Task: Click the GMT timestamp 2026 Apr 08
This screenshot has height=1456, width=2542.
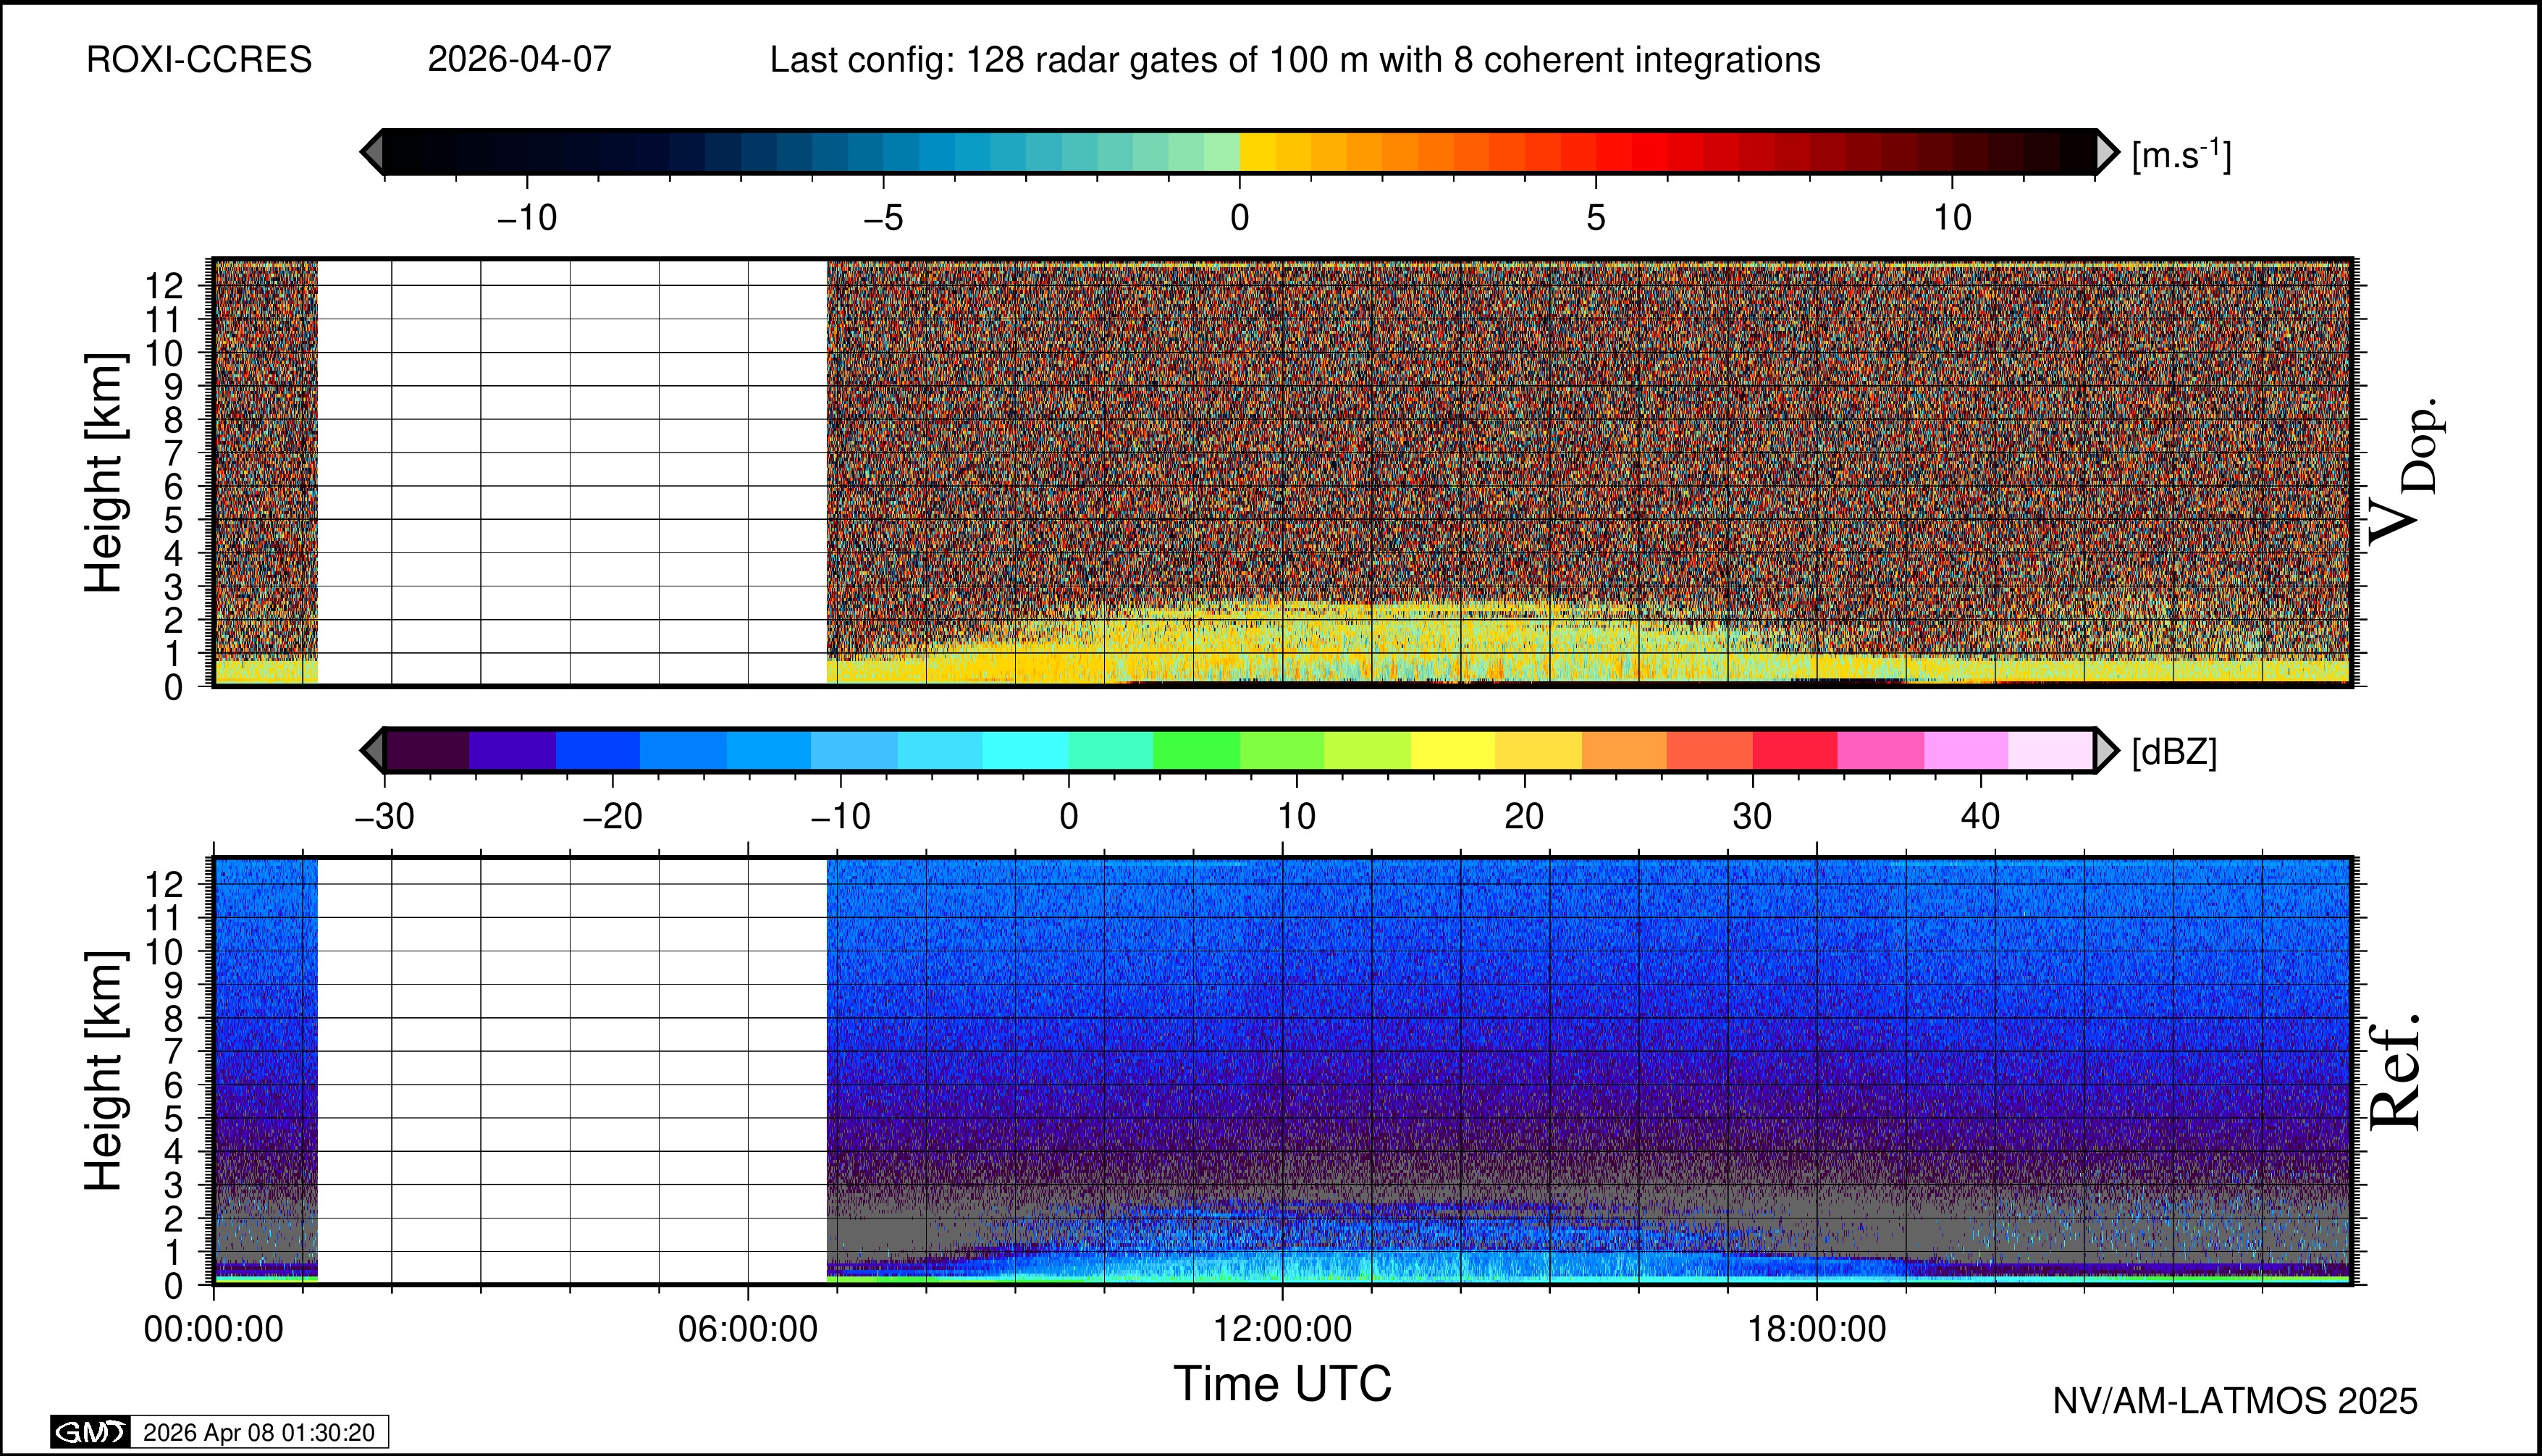Action: [259, 1432]
